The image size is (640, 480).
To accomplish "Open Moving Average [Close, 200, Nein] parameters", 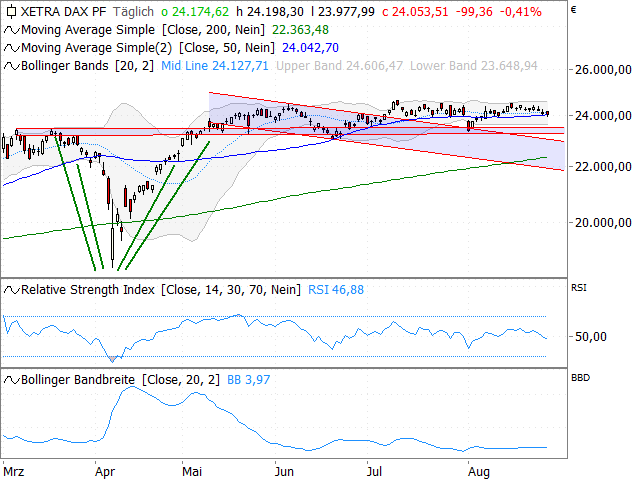I will 213,30.
